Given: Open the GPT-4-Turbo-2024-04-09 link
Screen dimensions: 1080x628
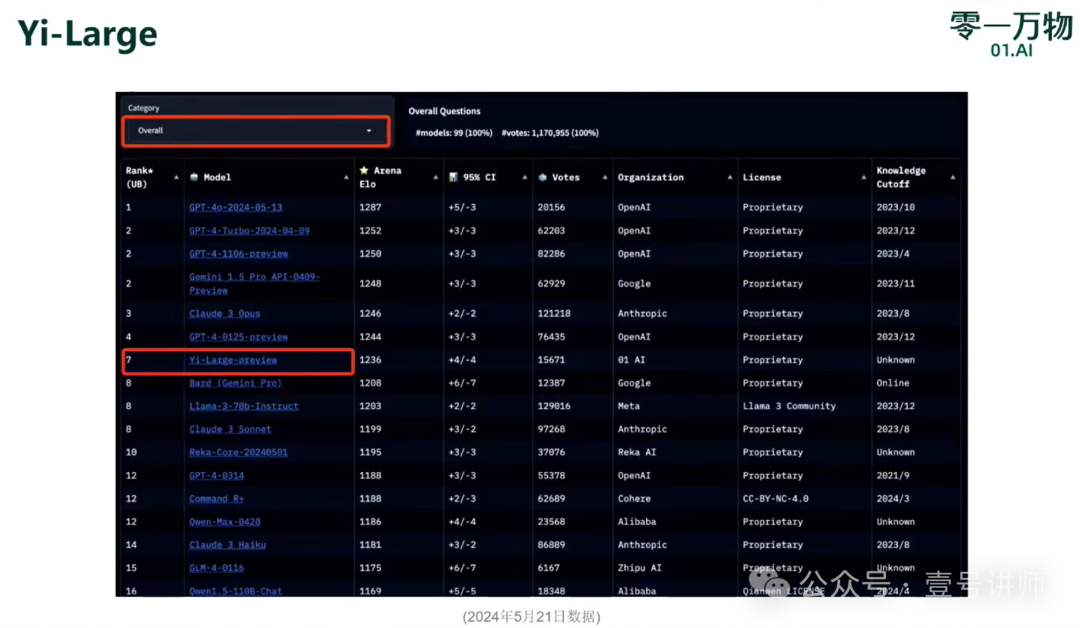Looking at the screenshot, I should [x=249, y=231].
